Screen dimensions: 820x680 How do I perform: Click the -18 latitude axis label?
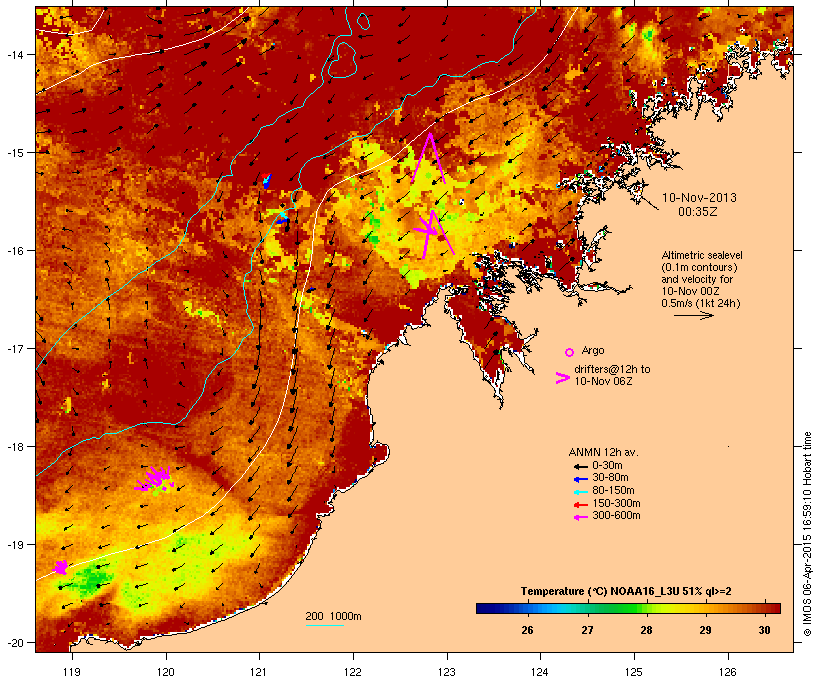pos(14,447)
